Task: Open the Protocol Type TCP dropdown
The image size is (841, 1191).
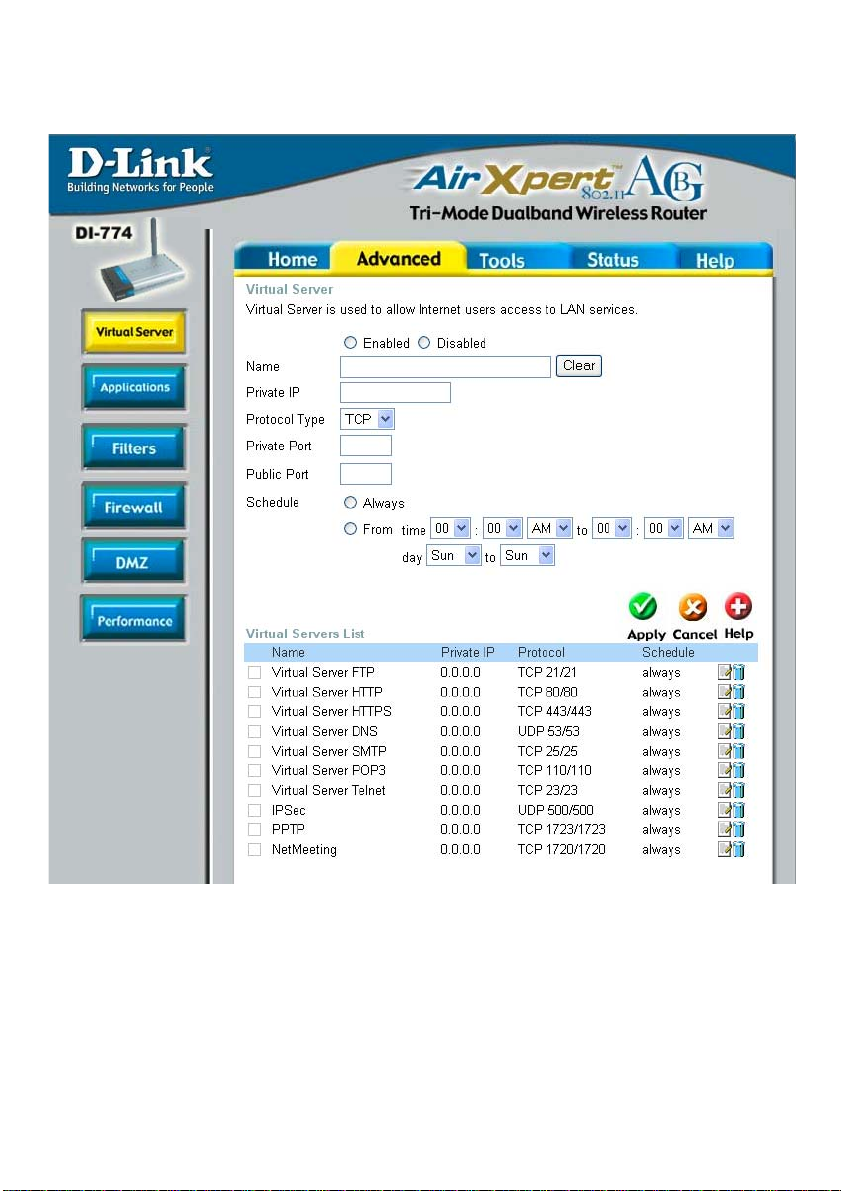Action: point(368,419)
